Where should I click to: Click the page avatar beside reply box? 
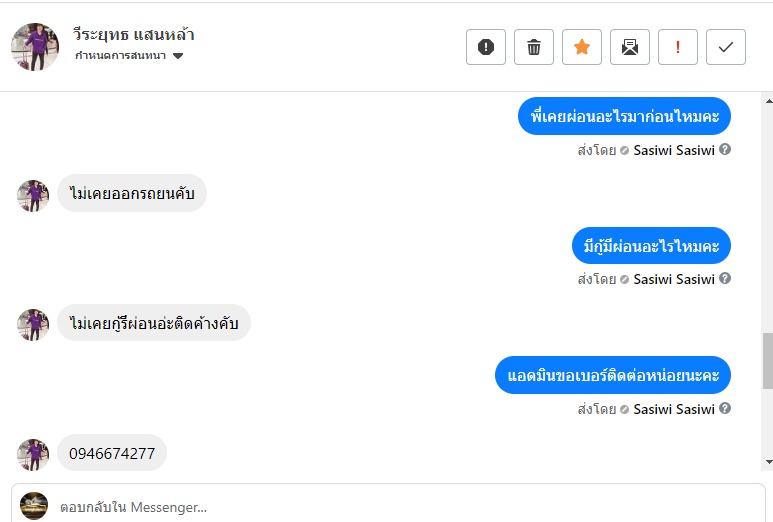point(34,506)
